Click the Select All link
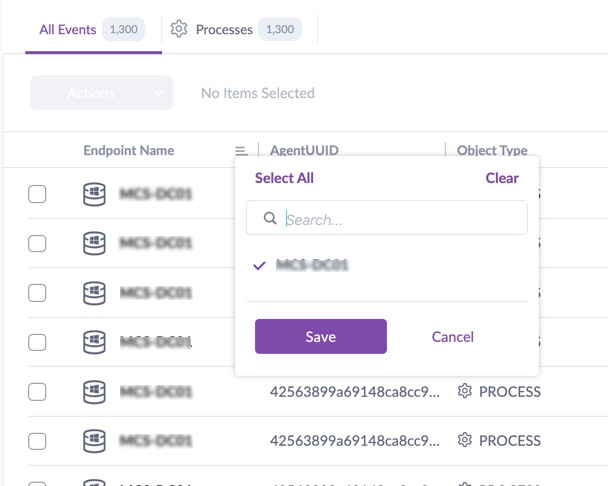 pyautogui.click(x=284, y=178)
